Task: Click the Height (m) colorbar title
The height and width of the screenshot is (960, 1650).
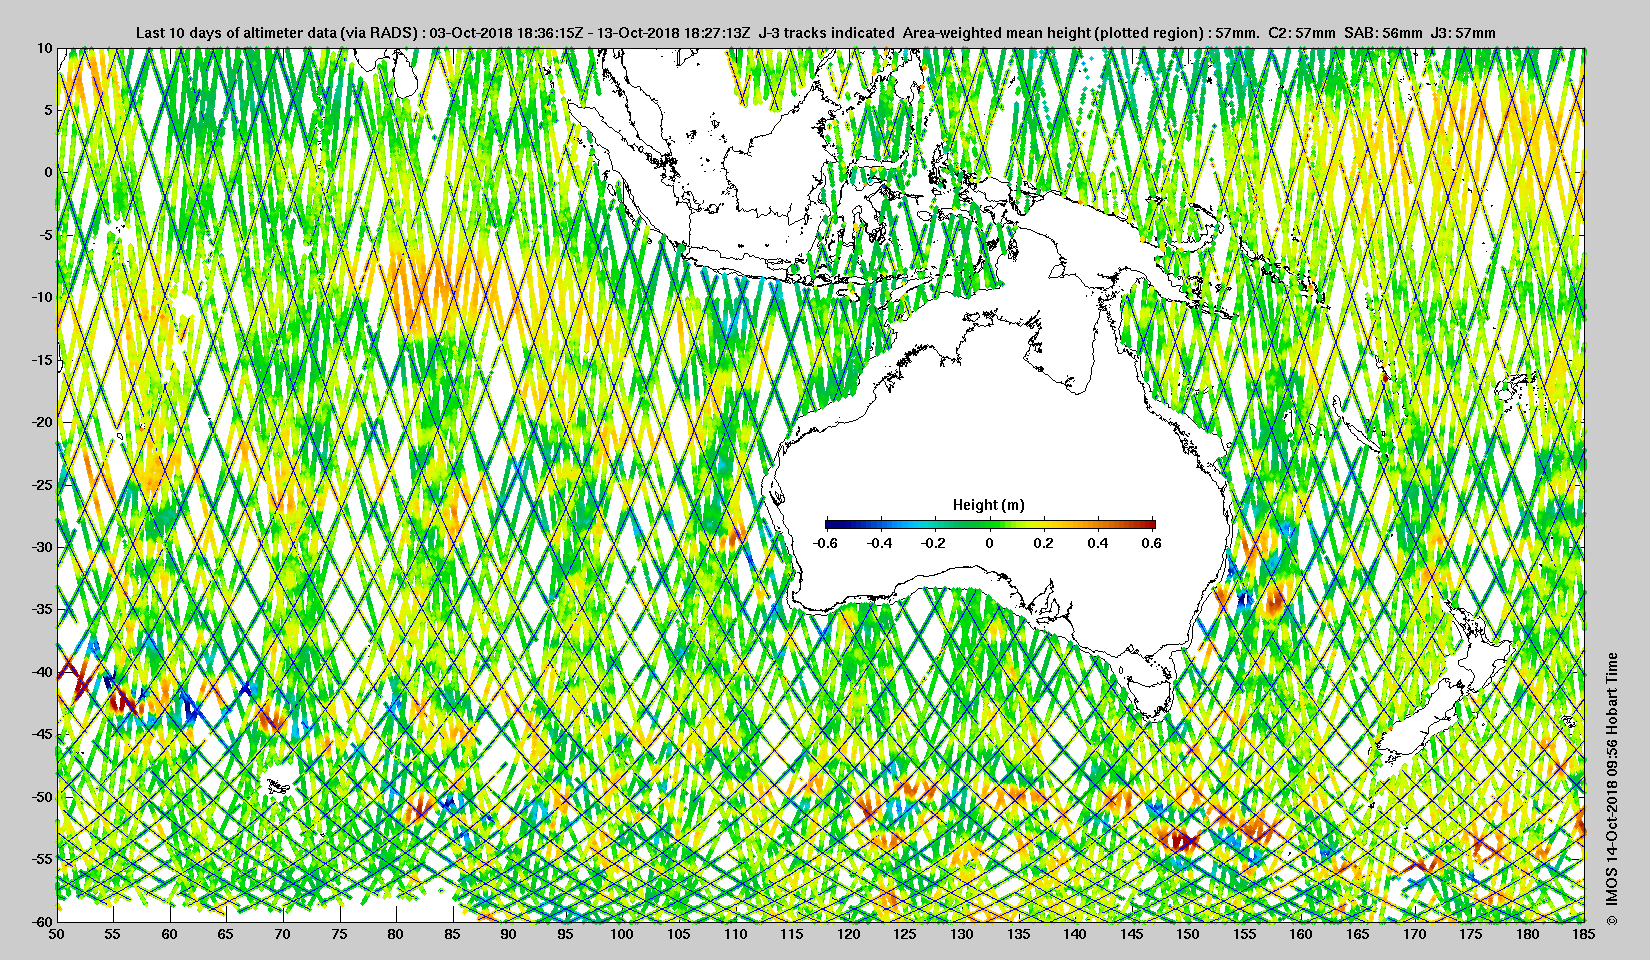Action: point(988,505)
